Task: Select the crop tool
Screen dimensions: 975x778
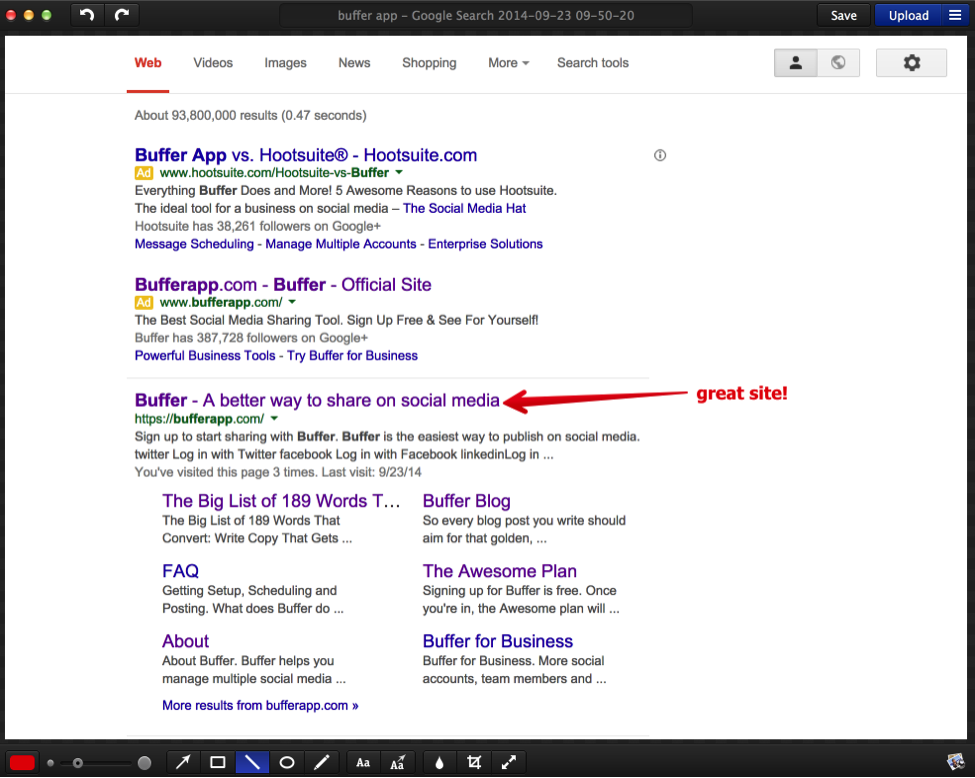Action: point(474,762)
